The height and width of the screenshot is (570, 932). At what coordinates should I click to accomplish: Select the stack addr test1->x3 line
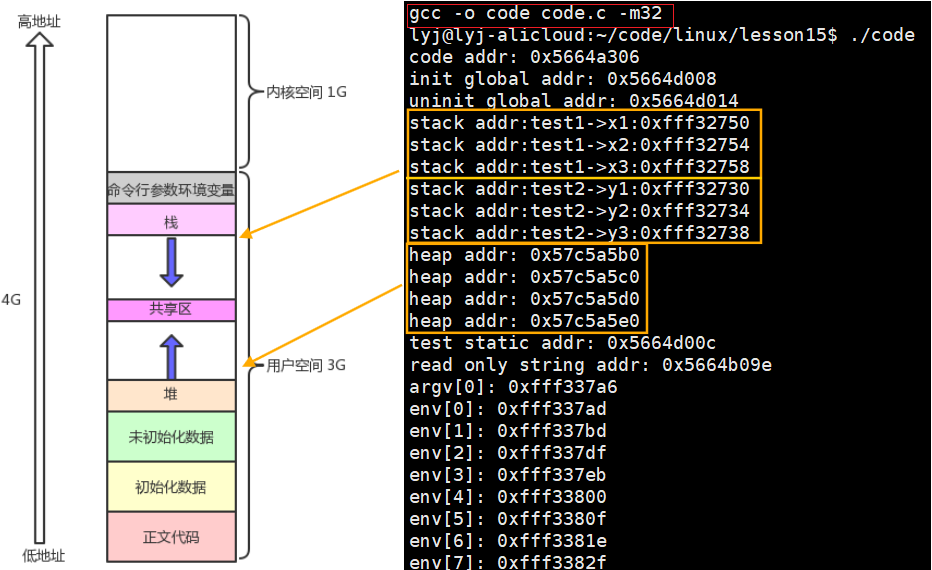tap(580, 167)
